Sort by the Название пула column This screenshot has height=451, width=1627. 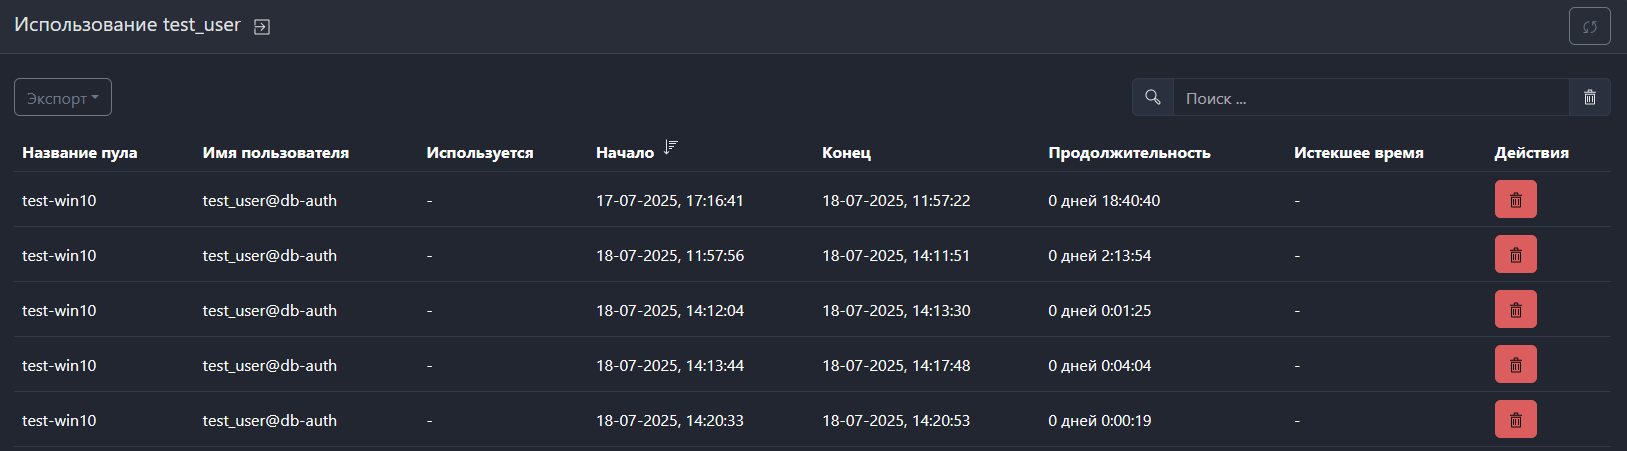pos(80,153)
